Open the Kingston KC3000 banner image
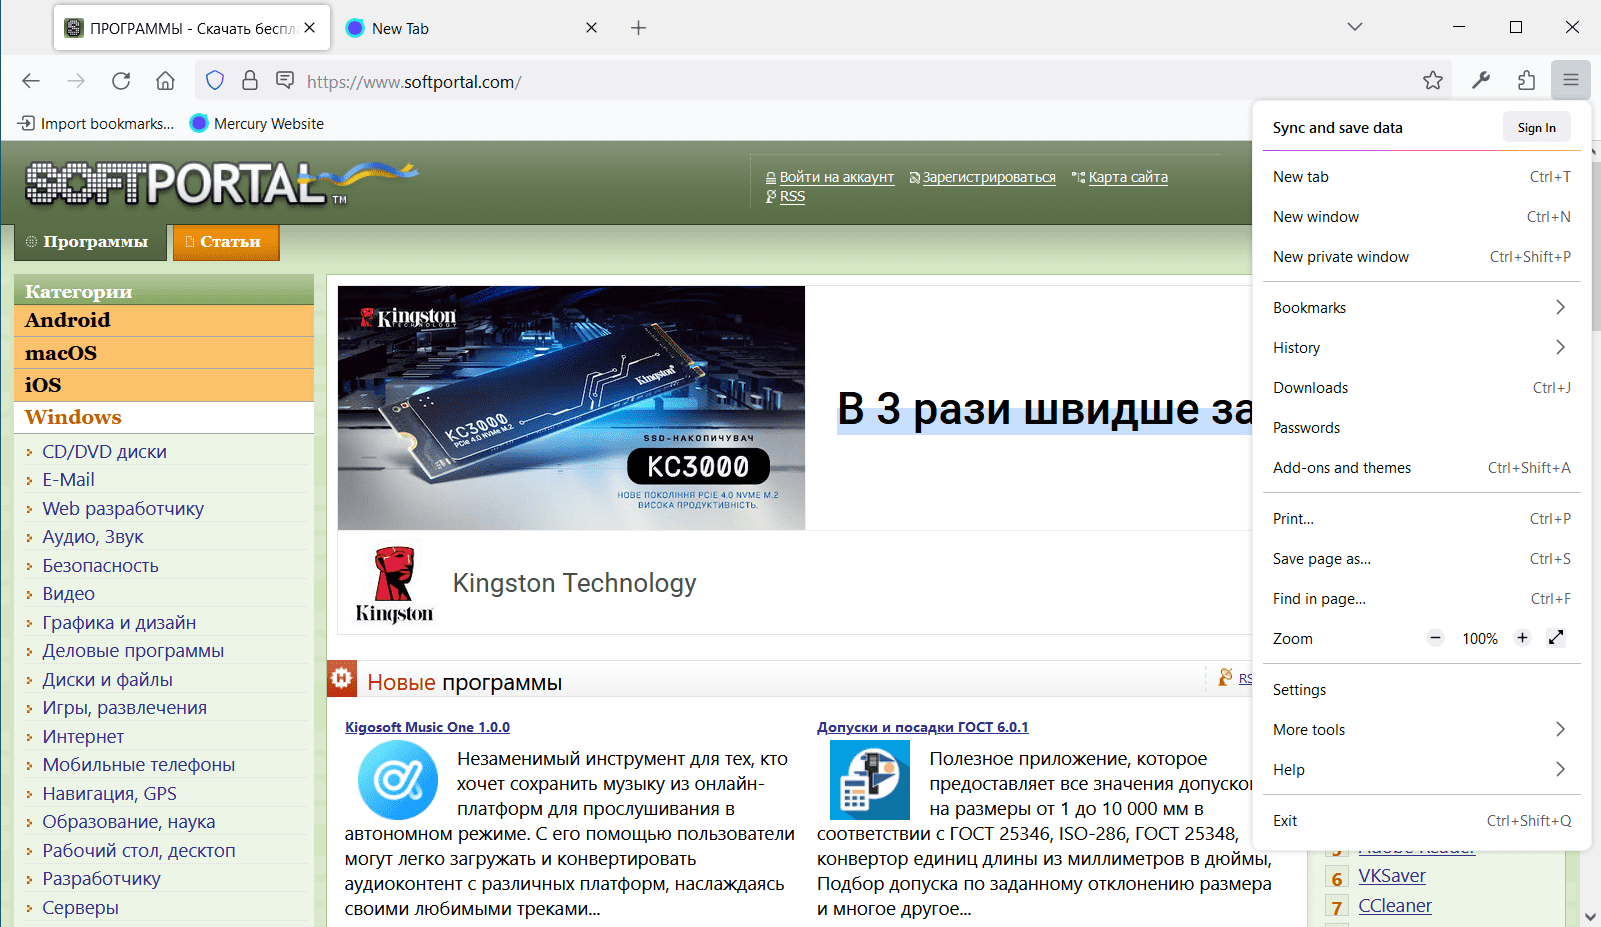Viewport: 1601px width, 927px height. pyautogui.click(x=571, y=408)
